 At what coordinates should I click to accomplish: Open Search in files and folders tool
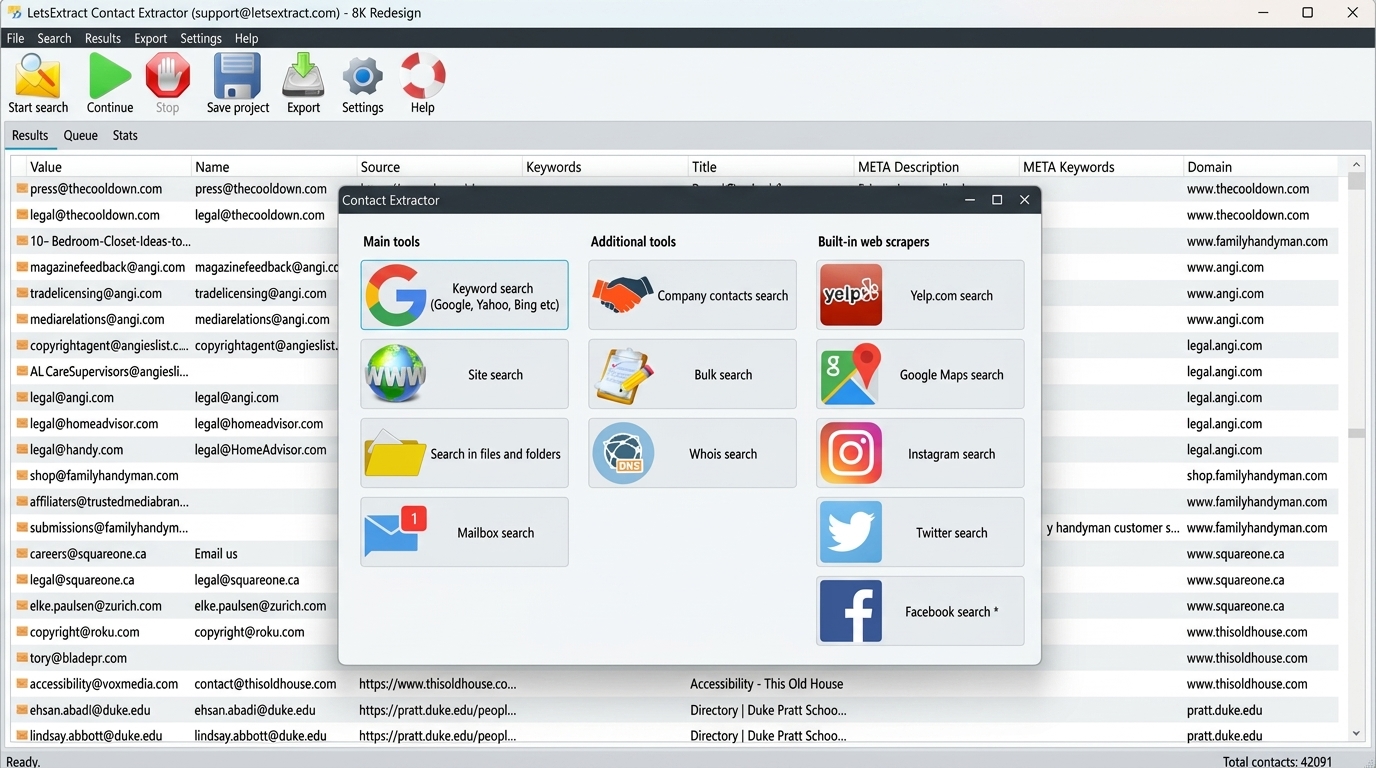click(x=464, y=453)
